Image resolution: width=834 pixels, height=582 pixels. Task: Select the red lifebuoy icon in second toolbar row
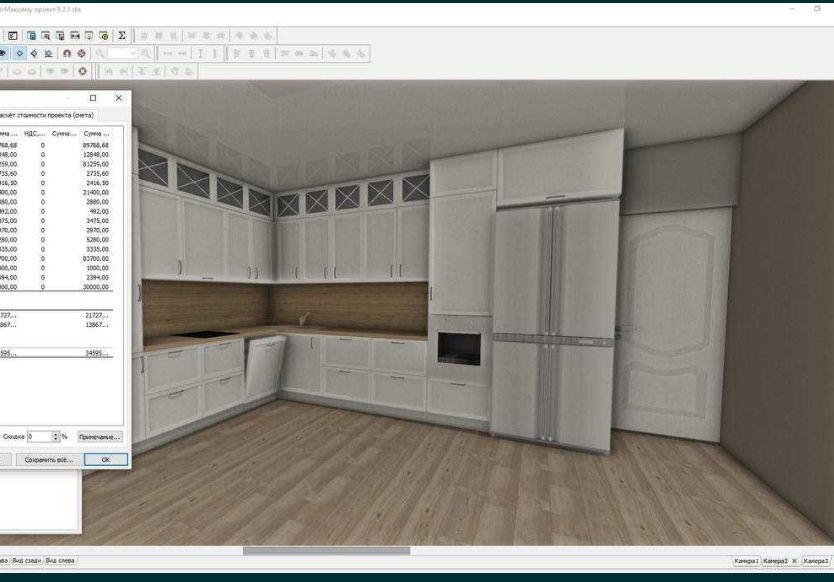[81, 53]
